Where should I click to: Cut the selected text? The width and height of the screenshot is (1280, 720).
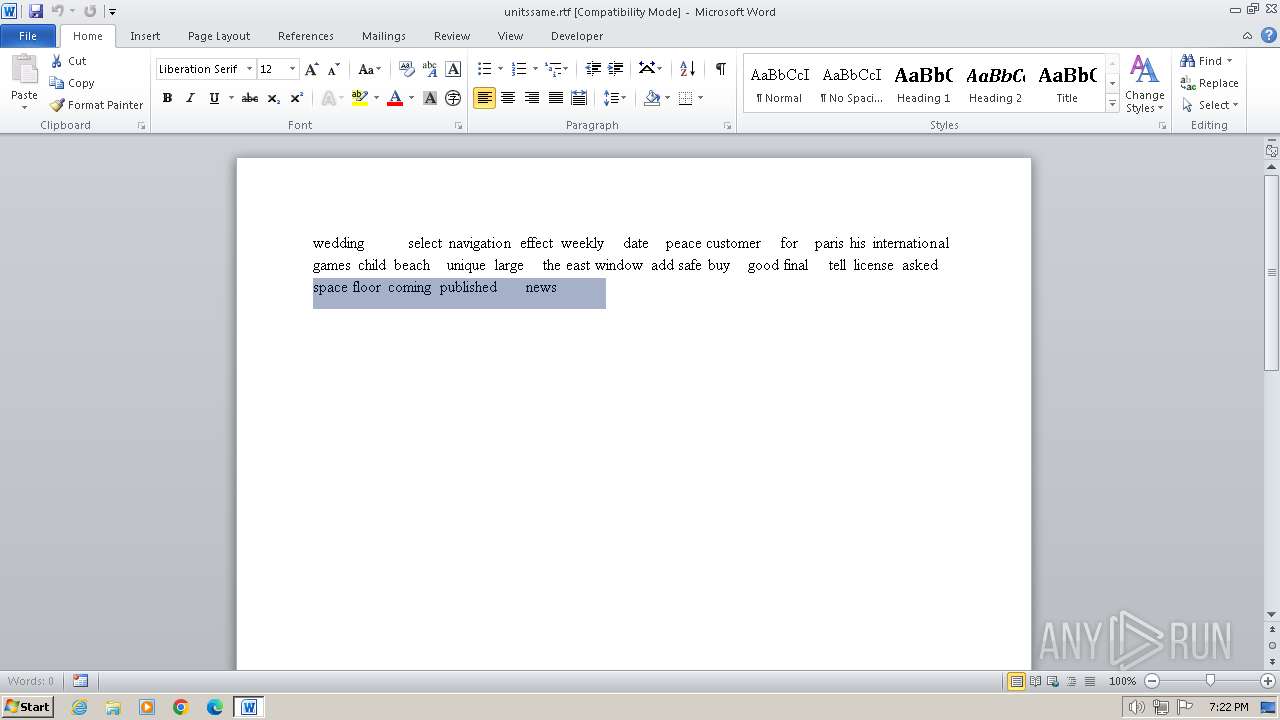69,61
